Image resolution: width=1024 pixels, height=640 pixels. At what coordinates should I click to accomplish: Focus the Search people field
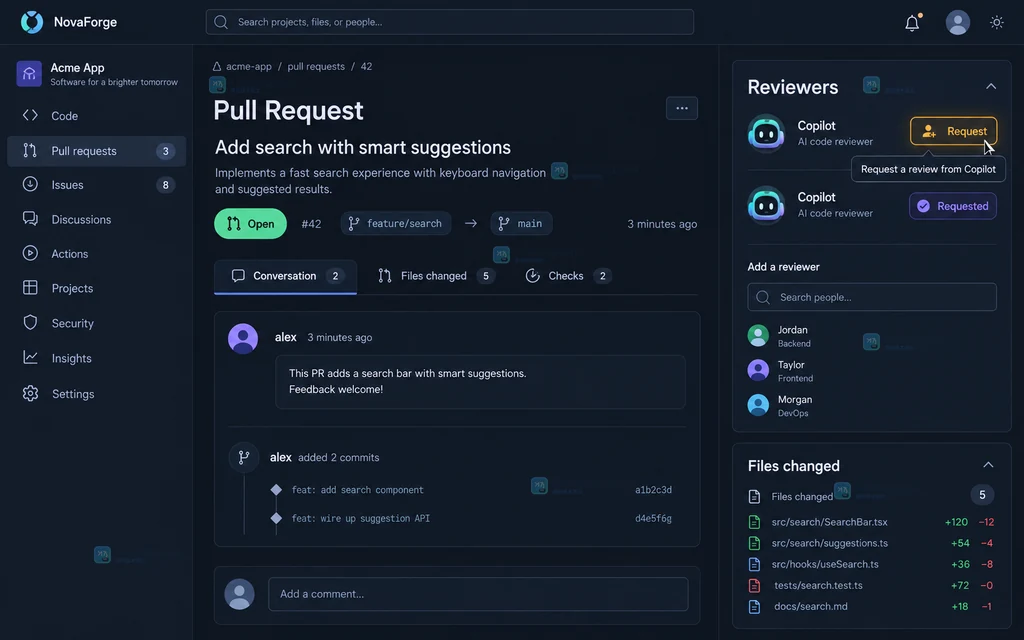point(872,297)
